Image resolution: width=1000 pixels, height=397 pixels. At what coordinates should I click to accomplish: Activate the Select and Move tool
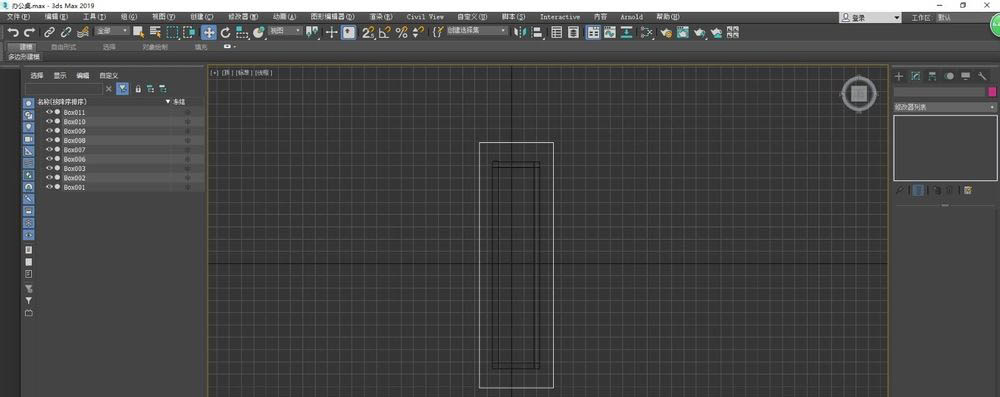point(209,32)
